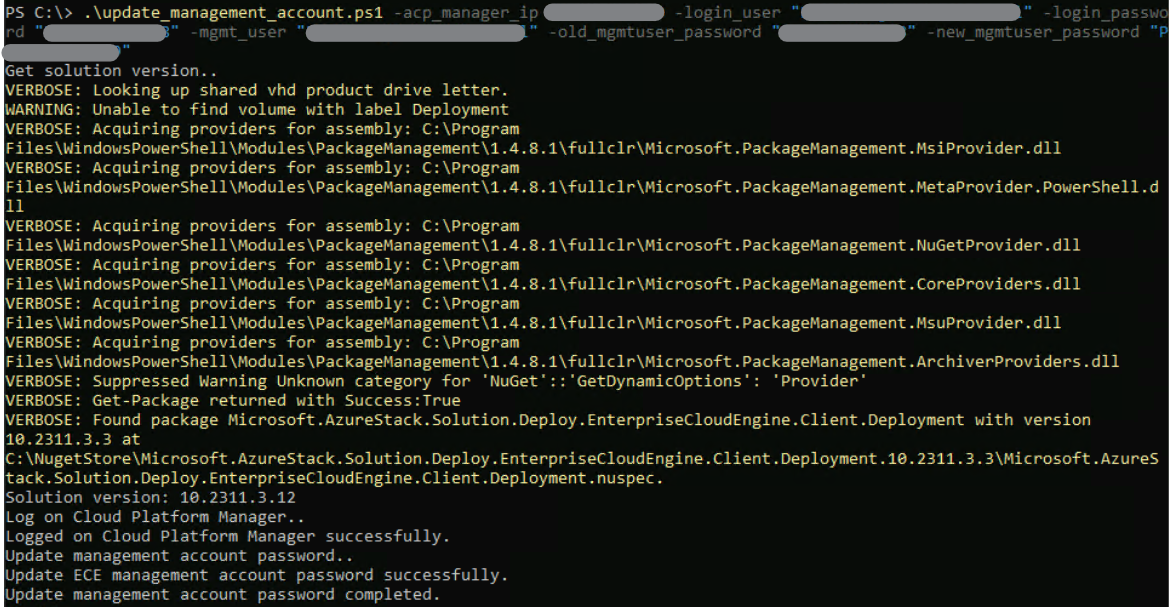Click the "Suppressed Warning Unknown category" line
The height and width of the screenshot is (607, 1169).
coord(435,381)
